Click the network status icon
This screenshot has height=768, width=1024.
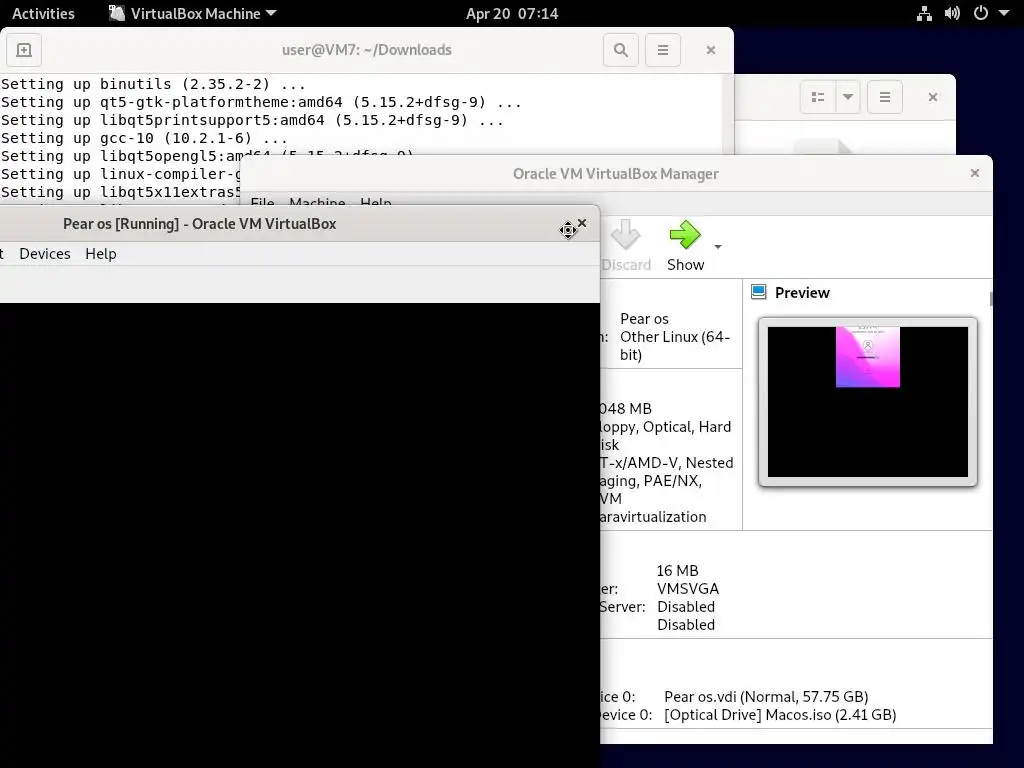point(924,13)
